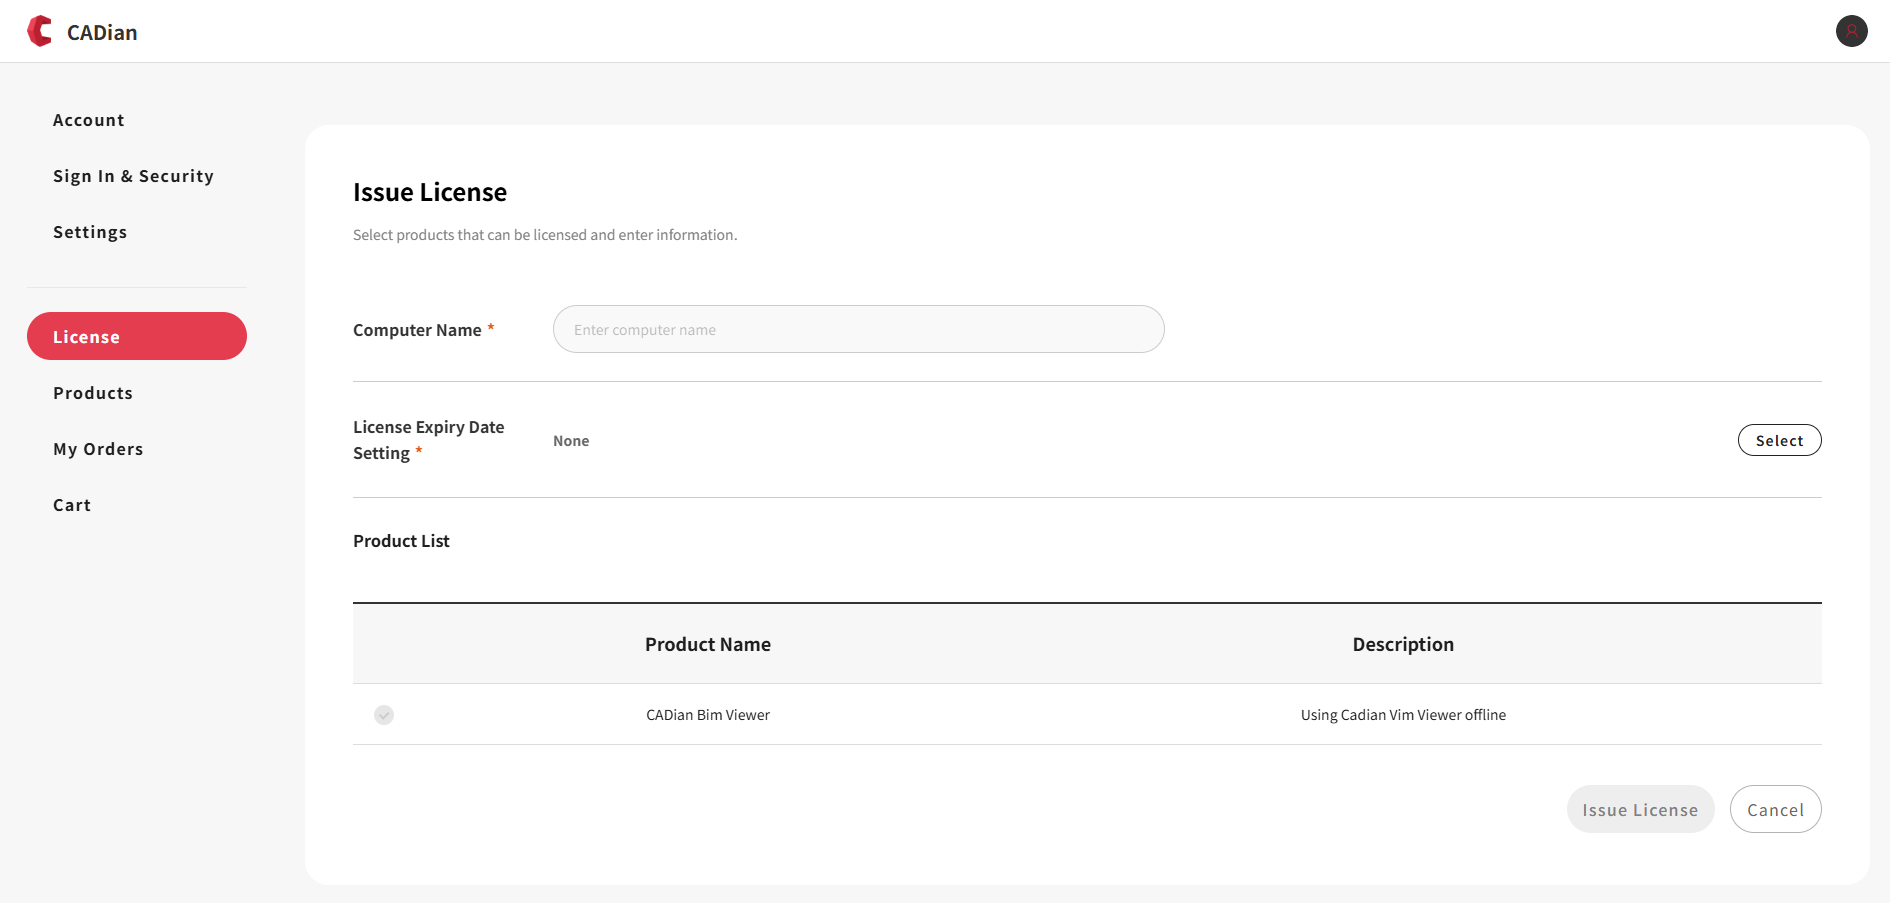Click the Issue License button
Image resolution: width=1890 pixels, height=903 pixels.
point(1640,809)
